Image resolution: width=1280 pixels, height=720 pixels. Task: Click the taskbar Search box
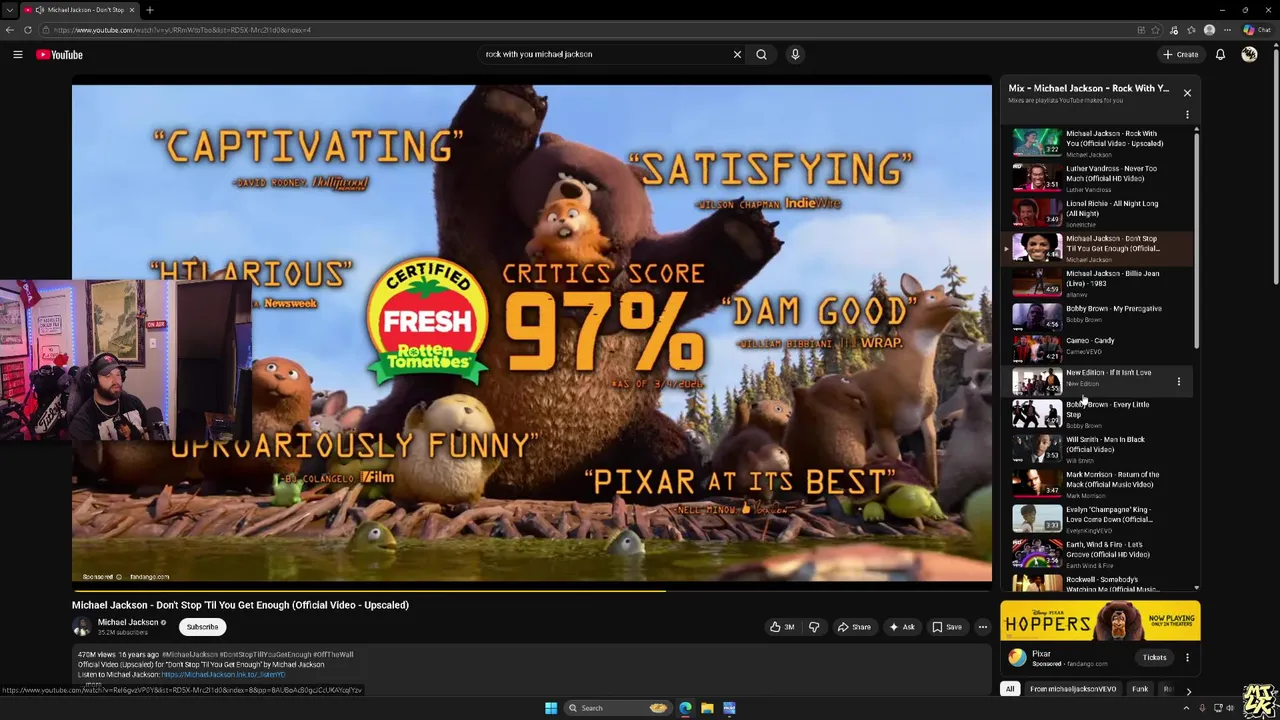click(x=617, y=708)
